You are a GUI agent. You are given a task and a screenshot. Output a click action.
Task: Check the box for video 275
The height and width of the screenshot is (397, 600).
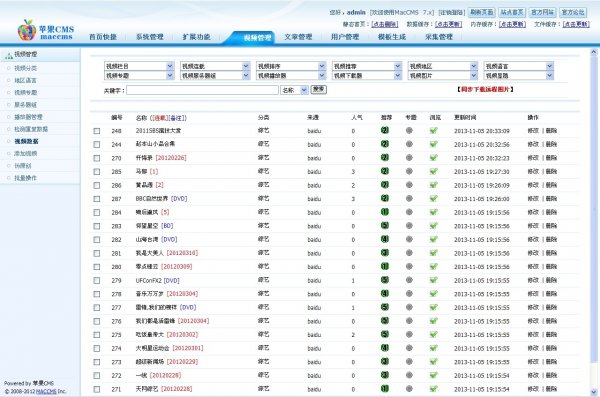click(x=97, y=335)
